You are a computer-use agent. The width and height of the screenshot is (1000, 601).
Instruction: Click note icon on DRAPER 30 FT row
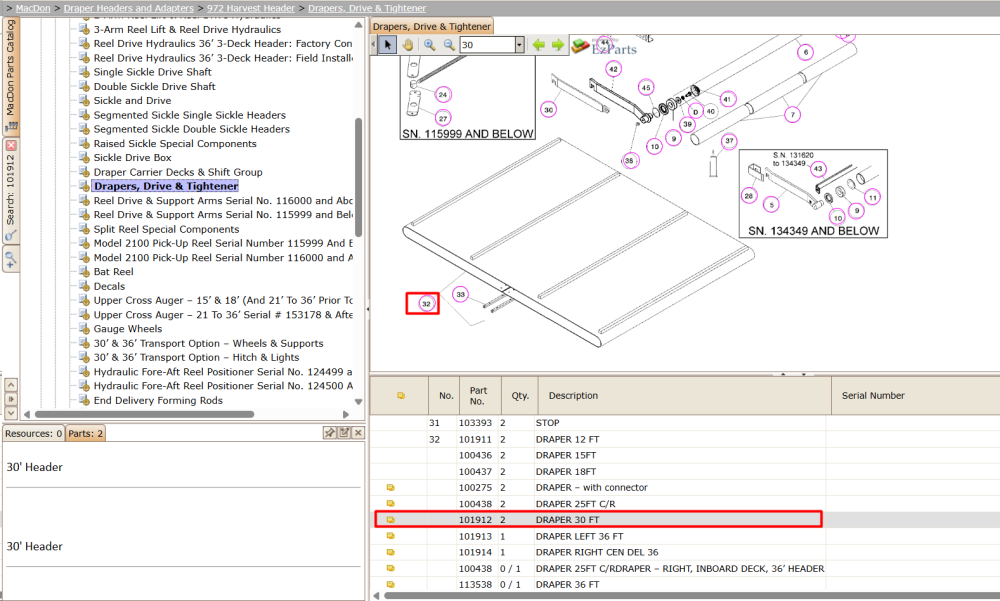[390, 520]
